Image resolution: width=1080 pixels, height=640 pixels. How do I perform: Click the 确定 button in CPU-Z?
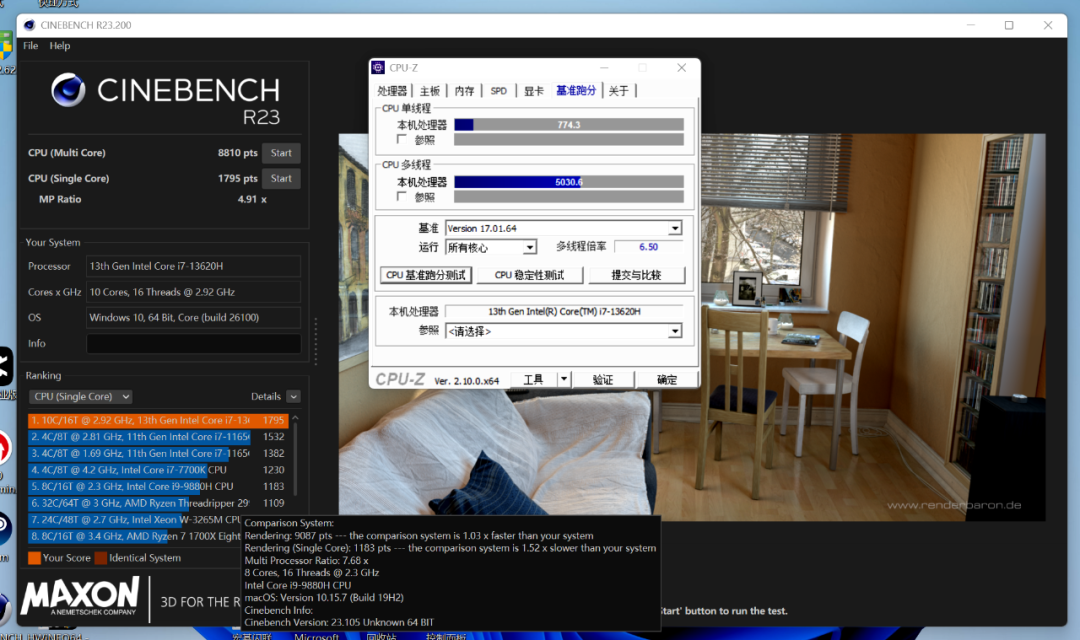[667, 380]
